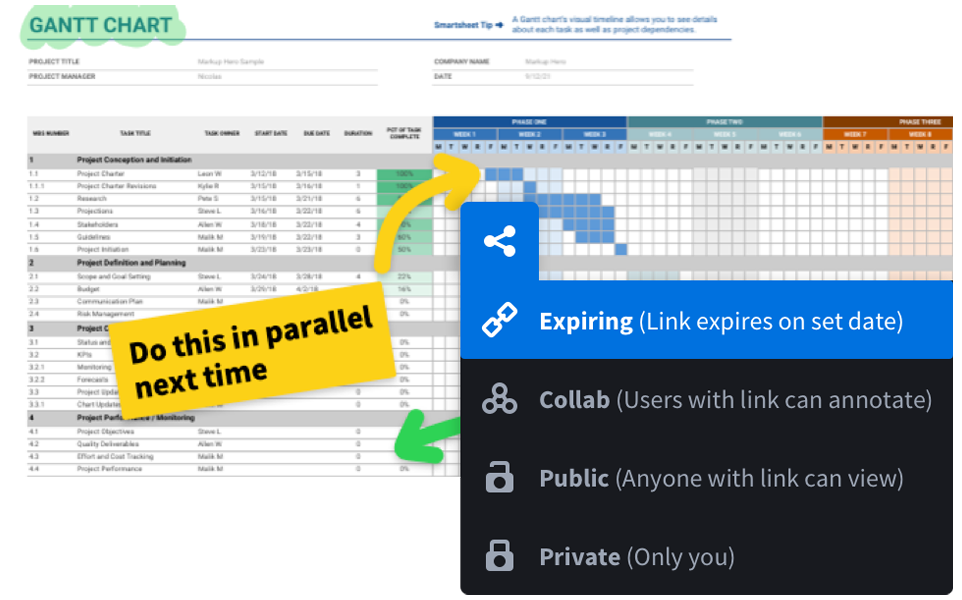Viewport: 962px width, 600px height.
Task: Click the DUE DATE column header
Action: coord(317,133)
